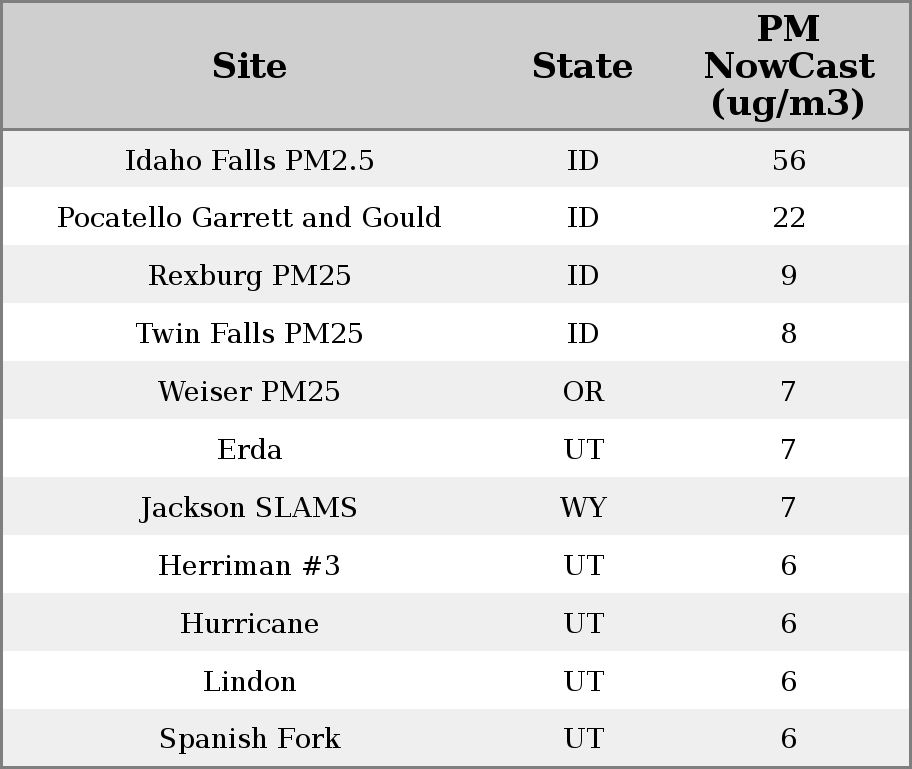This screenshot has width=912, height=769.
Task: Select the Spanish Fork site
Action: pyautogui.click(x=249, y=739)
